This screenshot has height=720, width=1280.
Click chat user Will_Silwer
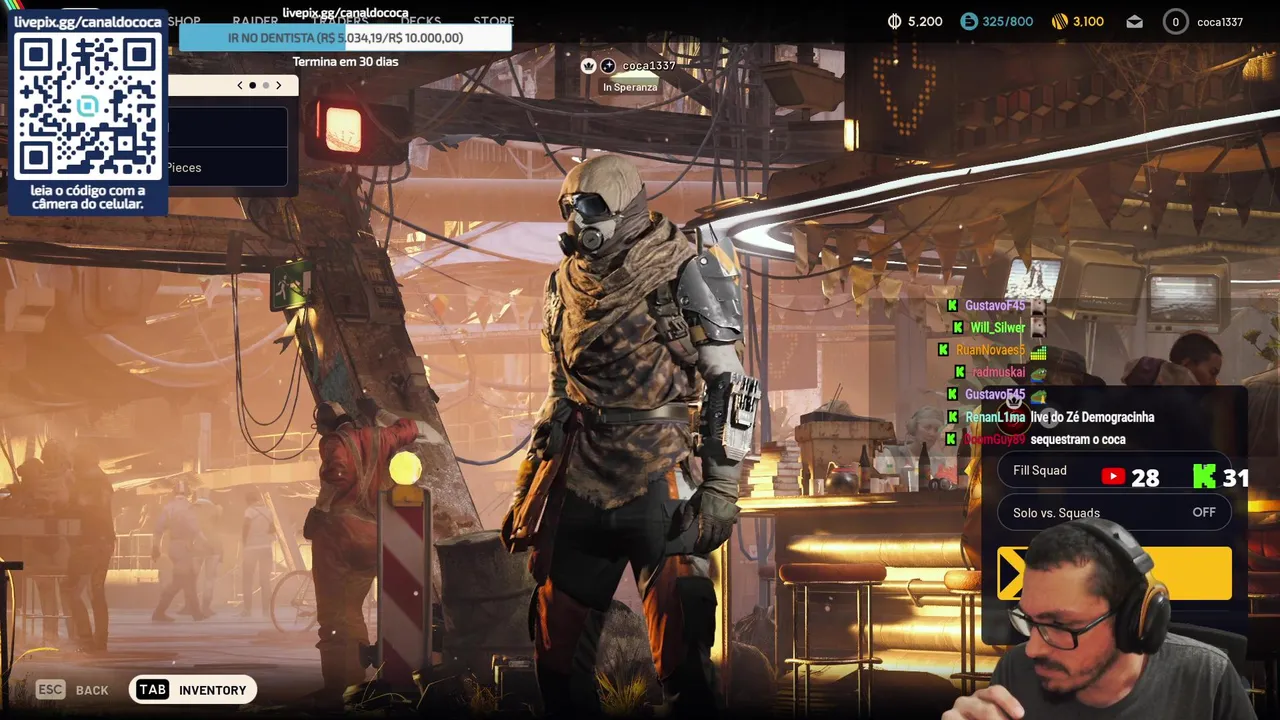click(997, 327)
